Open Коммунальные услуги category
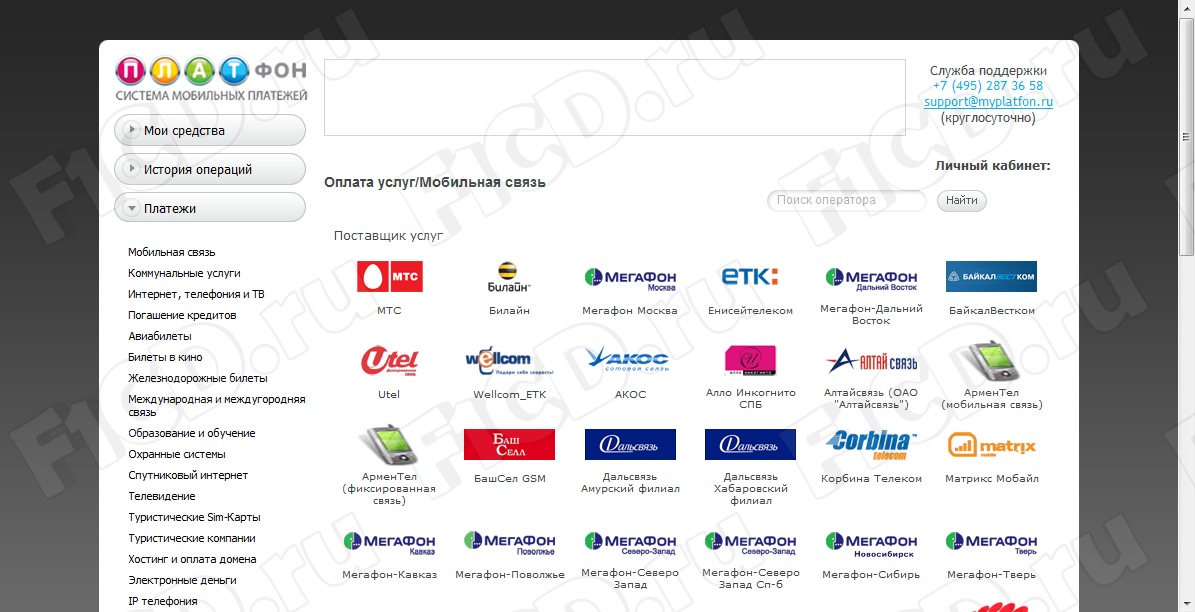Image resolution: width=1195 pixels, height=612 pixels. point(184,273)
